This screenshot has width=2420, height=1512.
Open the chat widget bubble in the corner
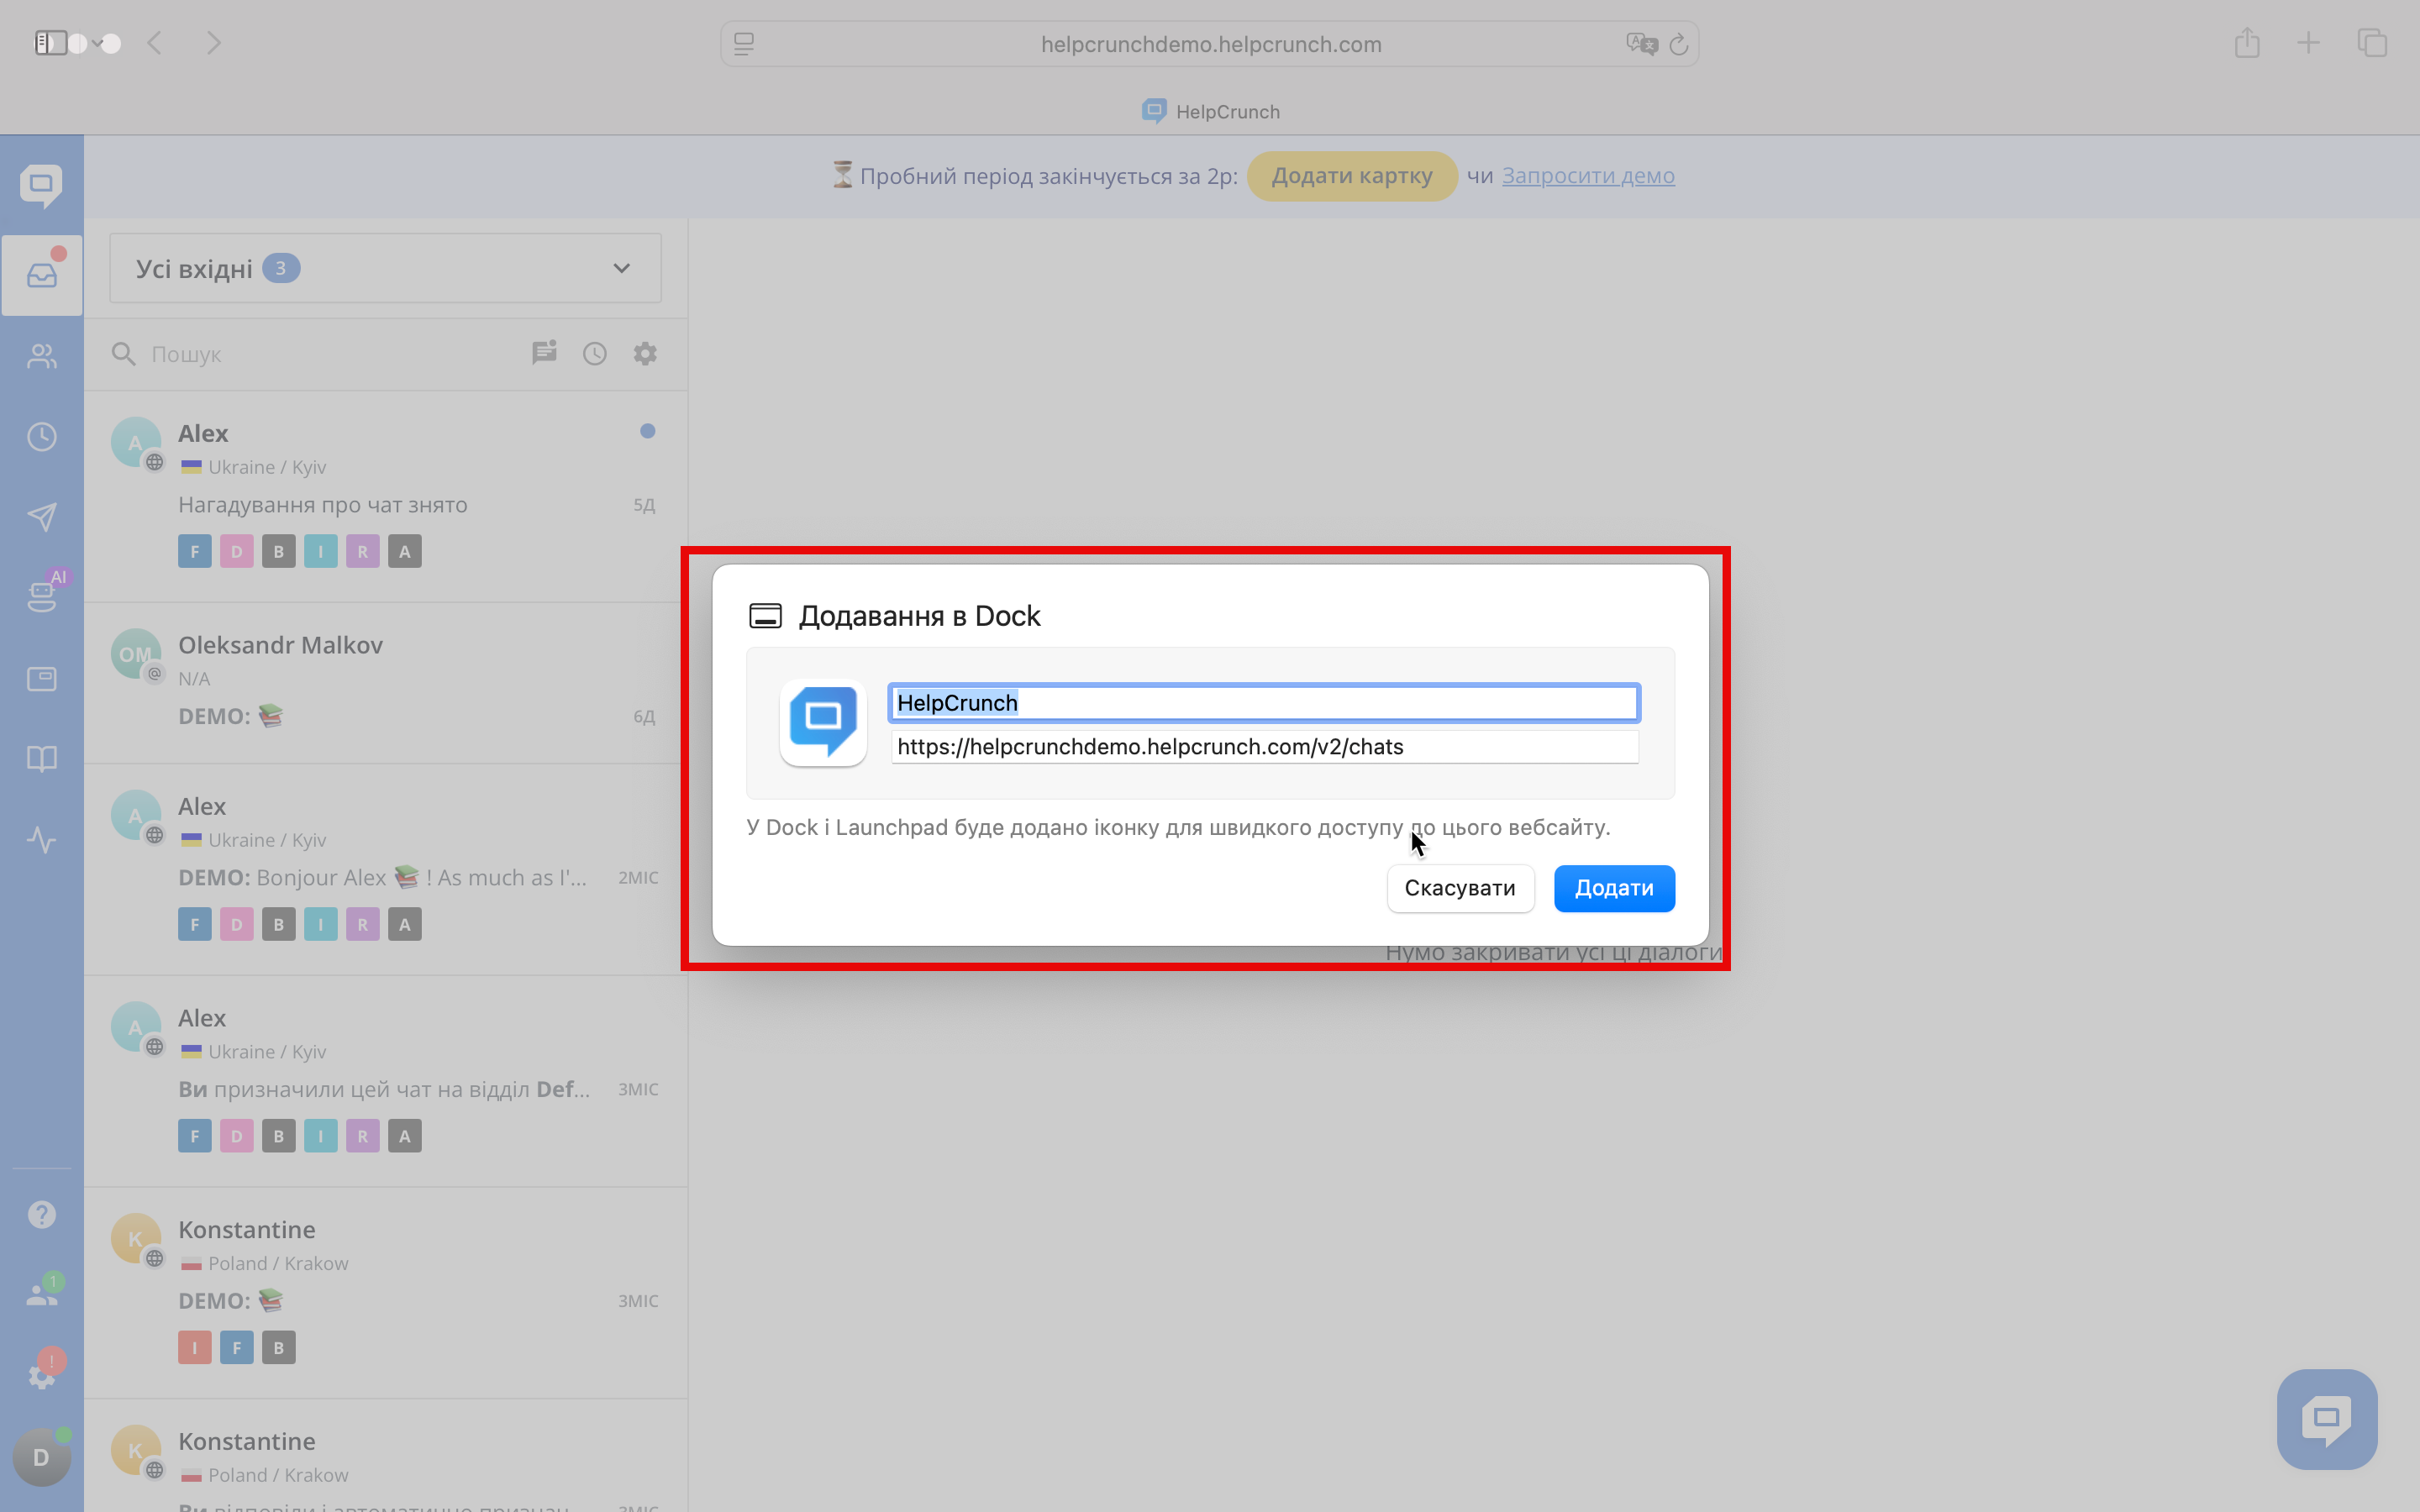(x=2327, y=1419)
